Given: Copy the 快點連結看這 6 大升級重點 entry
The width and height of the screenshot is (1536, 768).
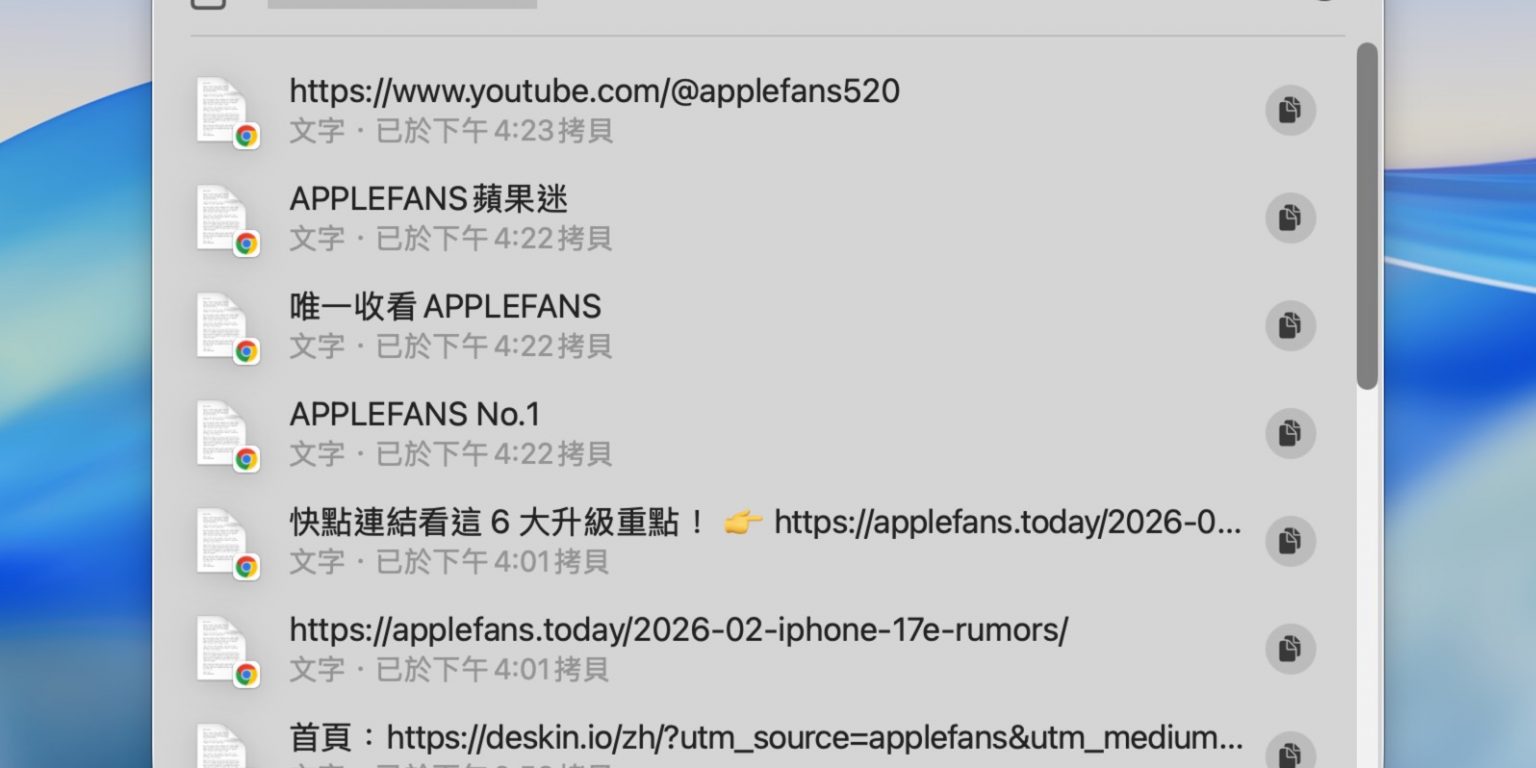Looking at the screenshot, I should coord(1290,541).
